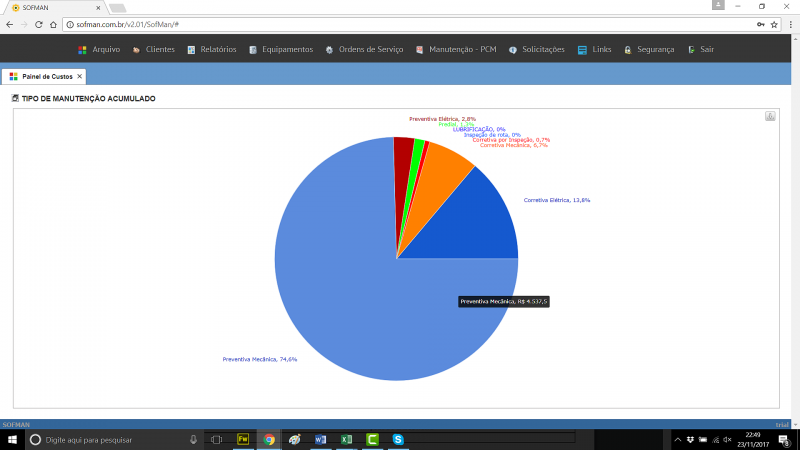Click Sair to log out
This screenshot has width=800, height=450.
click(x=706, y=49)
